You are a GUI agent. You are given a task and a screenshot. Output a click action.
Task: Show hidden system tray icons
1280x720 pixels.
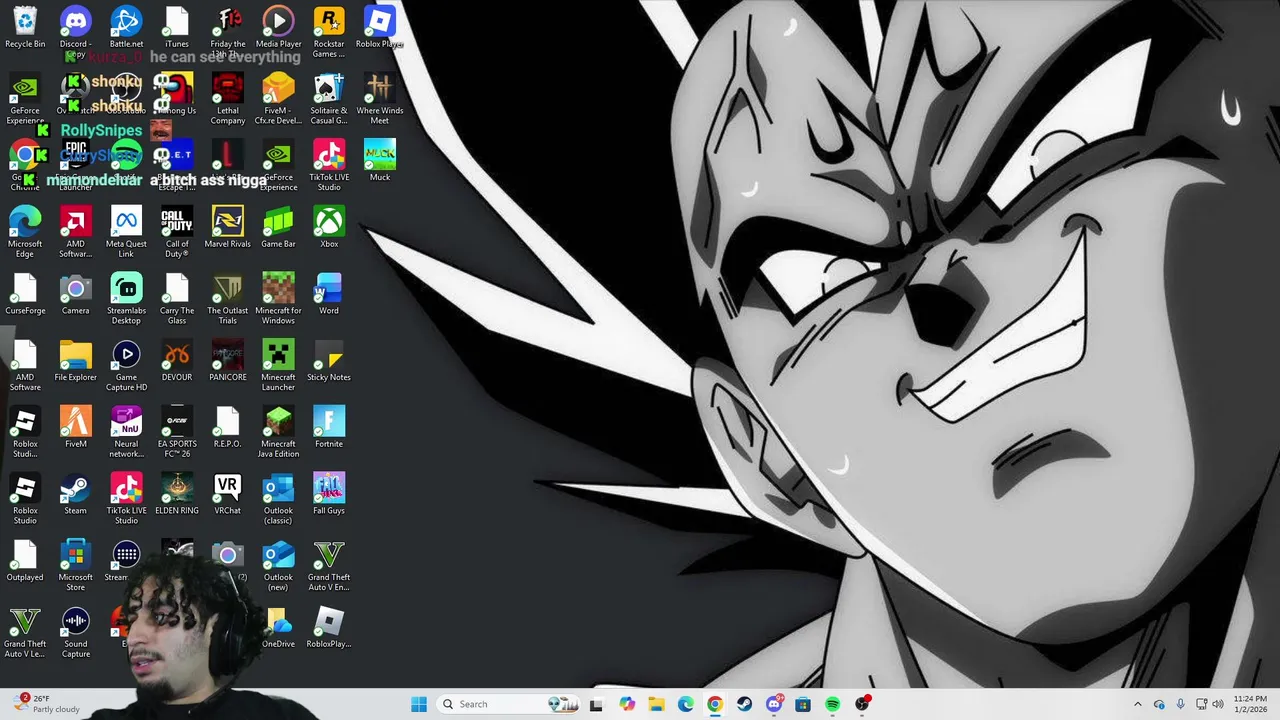[x=1137, y=704]
